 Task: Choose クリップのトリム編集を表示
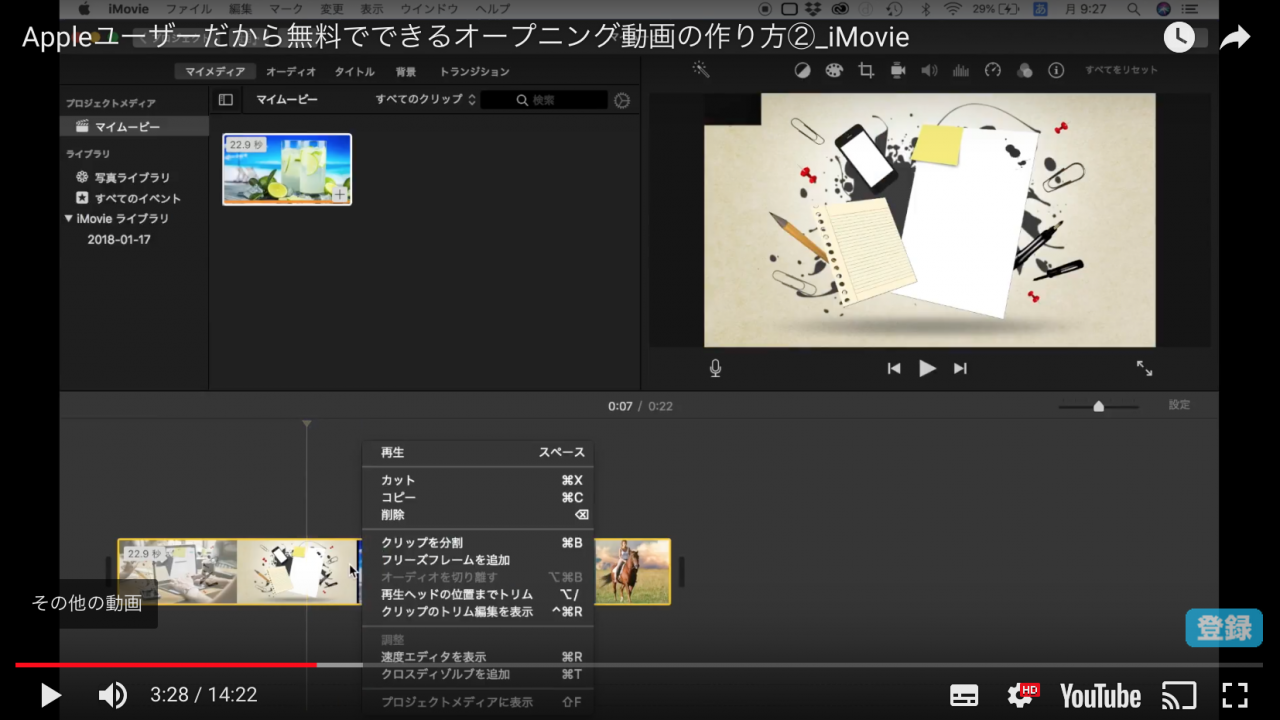478,611
